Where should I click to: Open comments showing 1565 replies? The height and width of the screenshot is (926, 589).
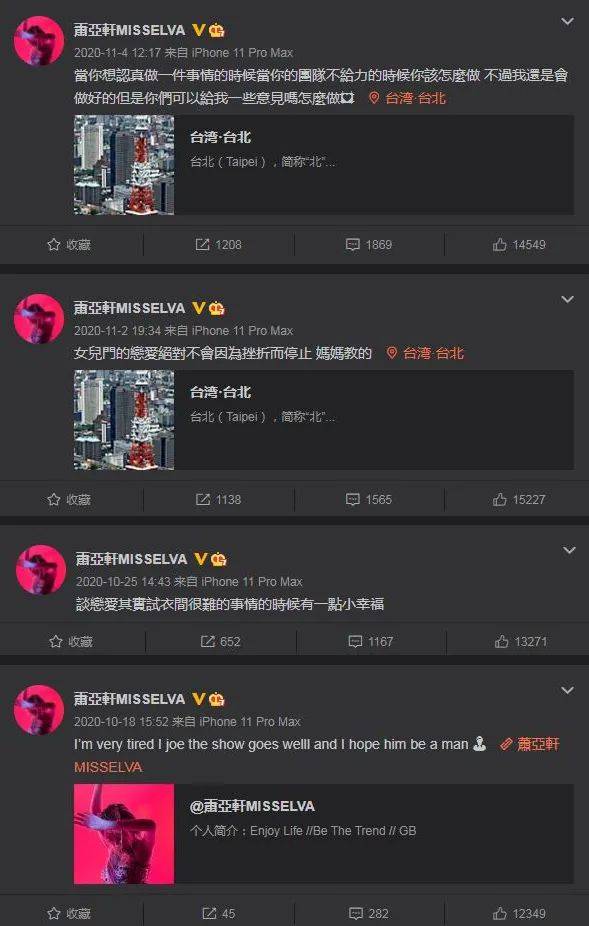pos(369,500)
